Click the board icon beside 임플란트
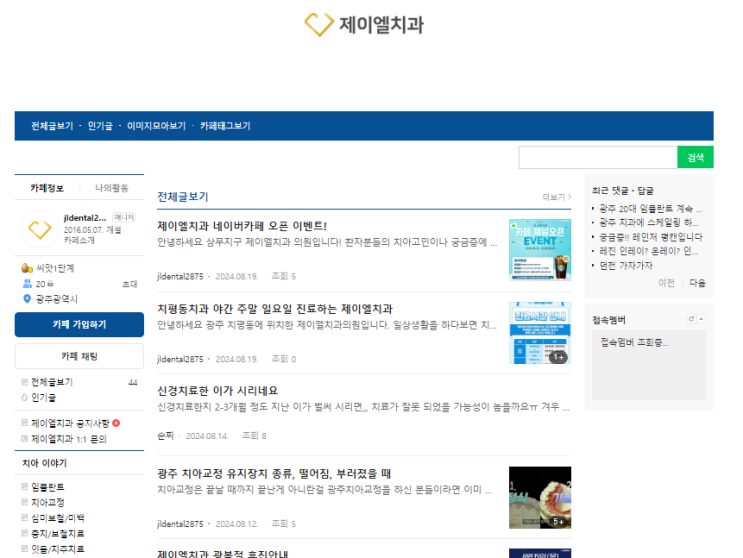 (25, 486)
